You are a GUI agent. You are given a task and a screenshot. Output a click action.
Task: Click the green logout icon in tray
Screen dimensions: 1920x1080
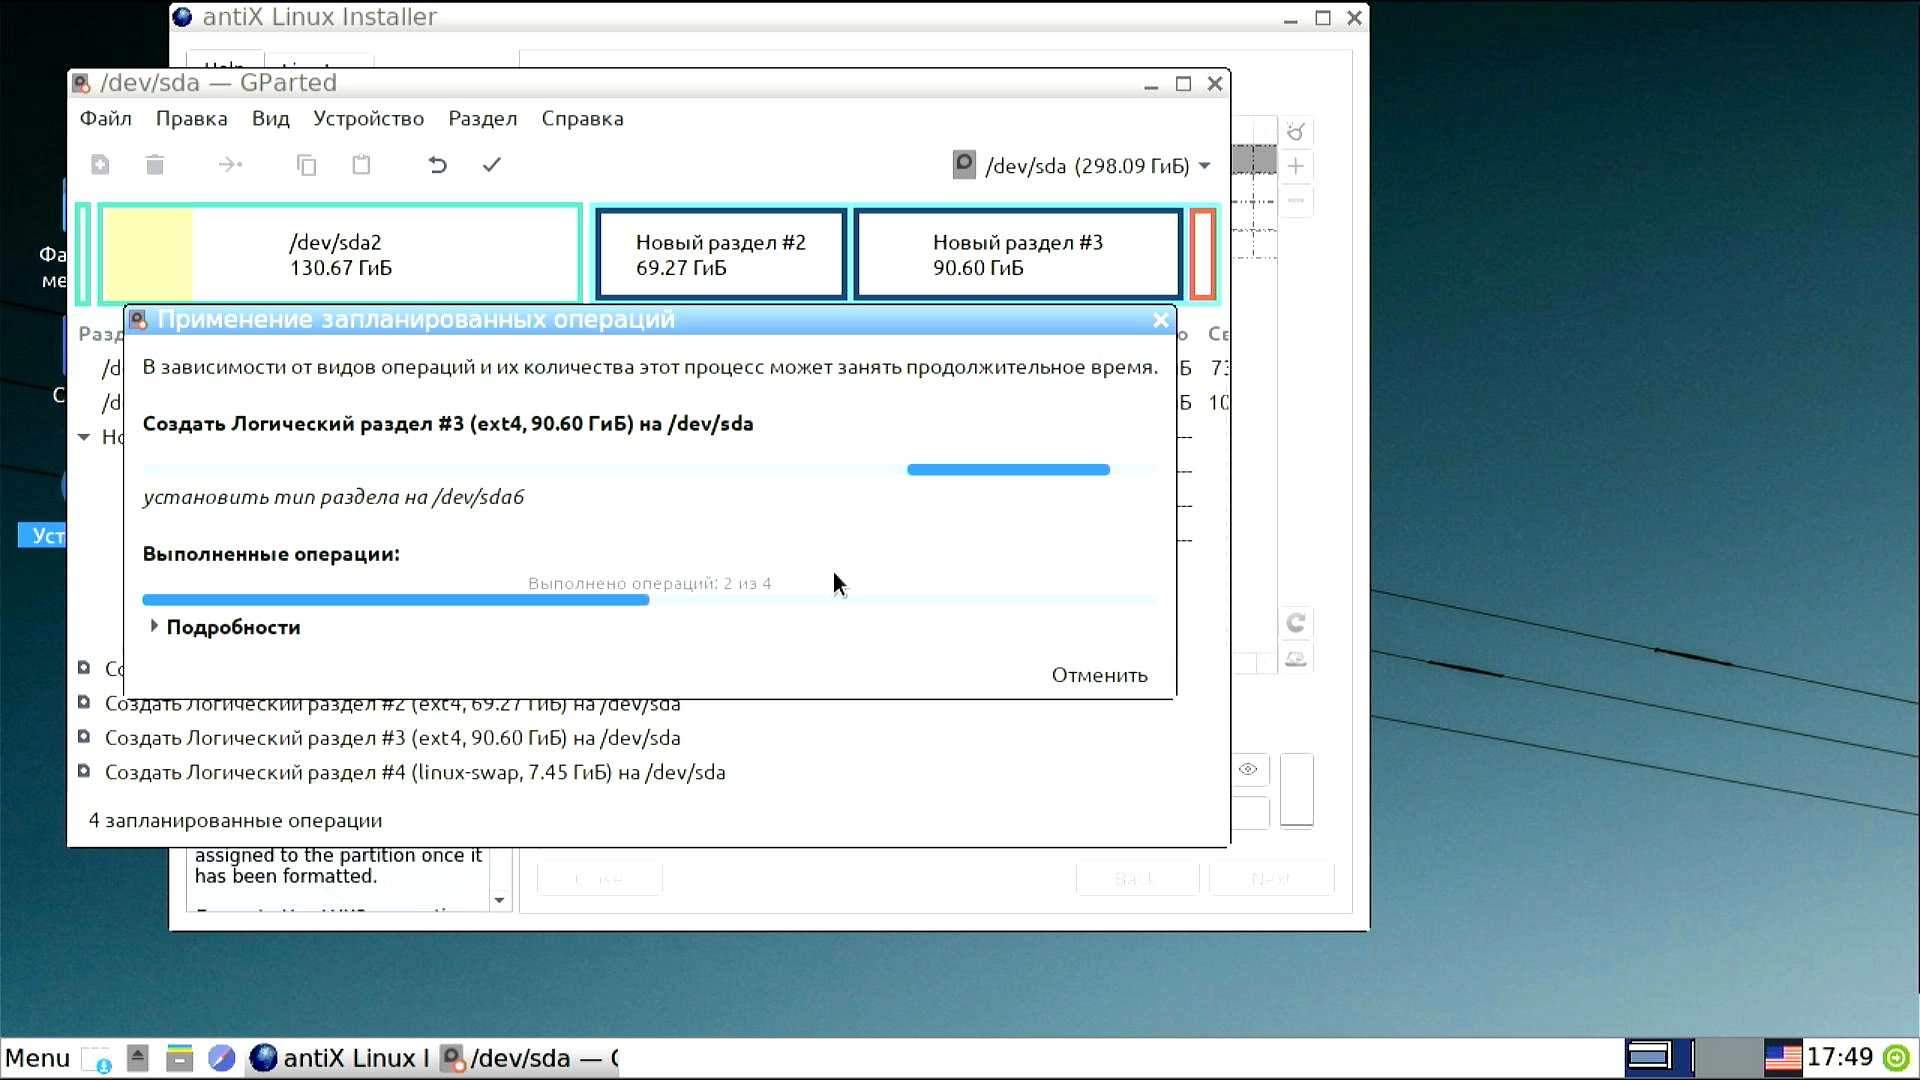point(1896,1058)
